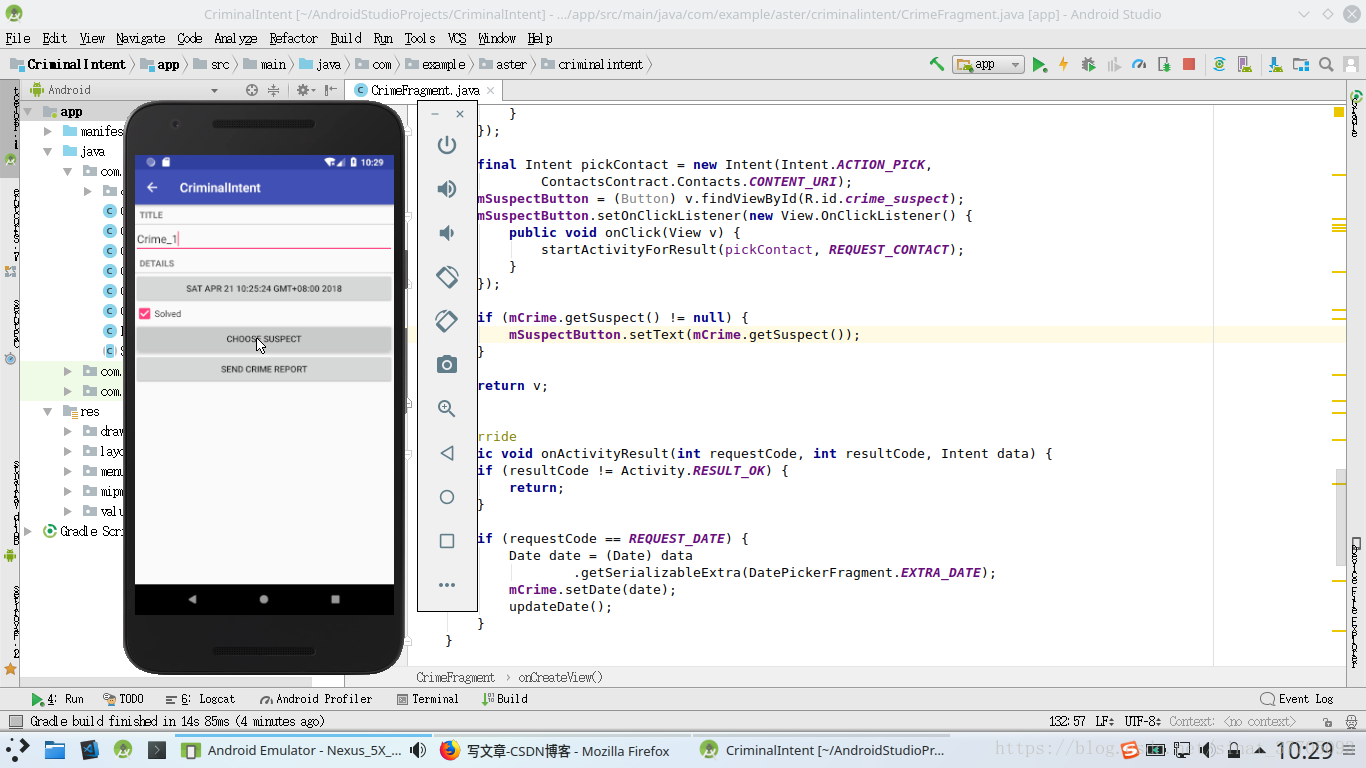Open the app run configuration dropdown
Screen dimensions: 1366x768
[x=988, y=64]
